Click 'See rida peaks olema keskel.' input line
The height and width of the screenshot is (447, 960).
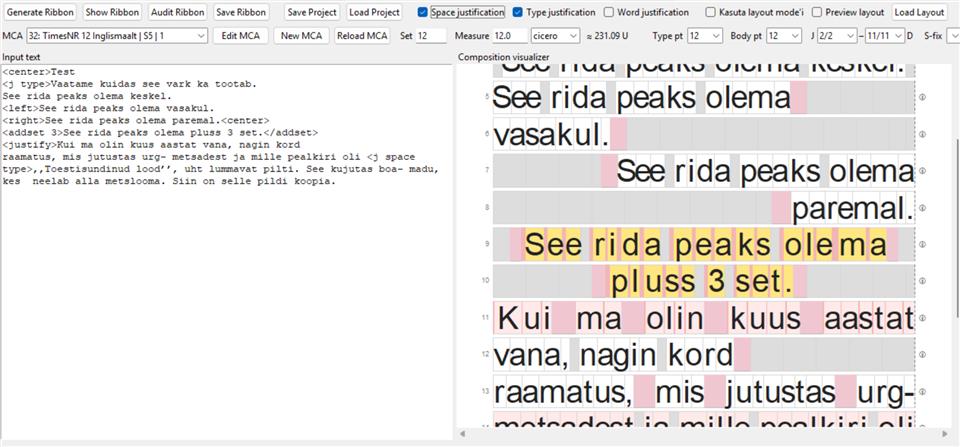88,96
